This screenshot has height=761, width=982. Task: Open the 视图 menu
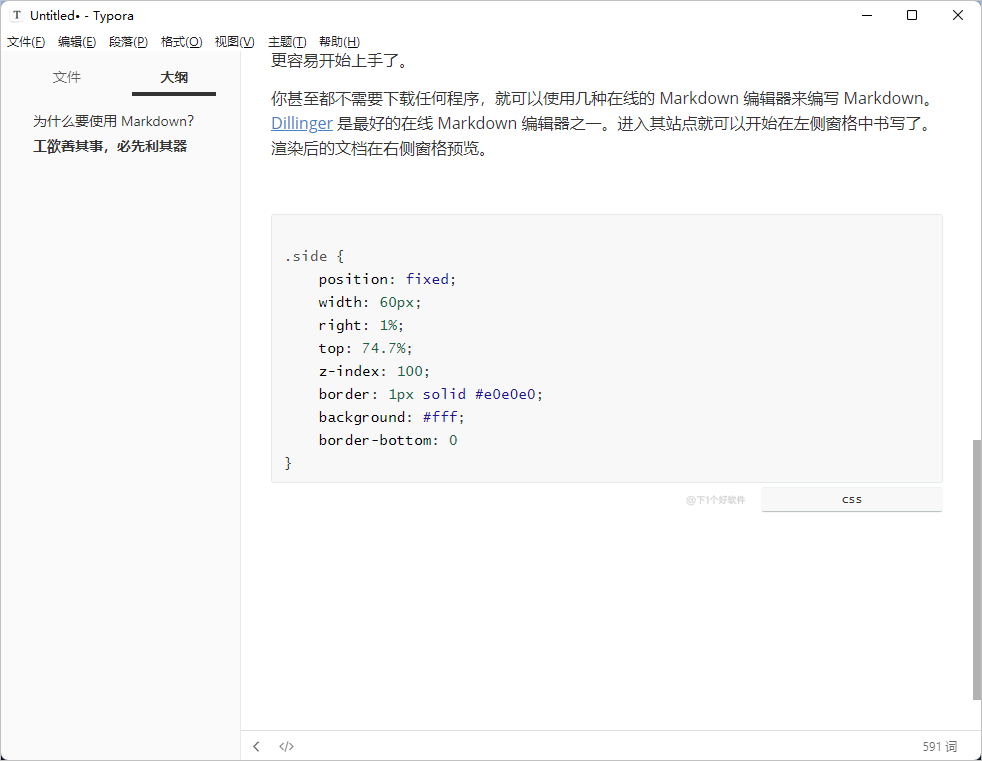coord(234,42)
